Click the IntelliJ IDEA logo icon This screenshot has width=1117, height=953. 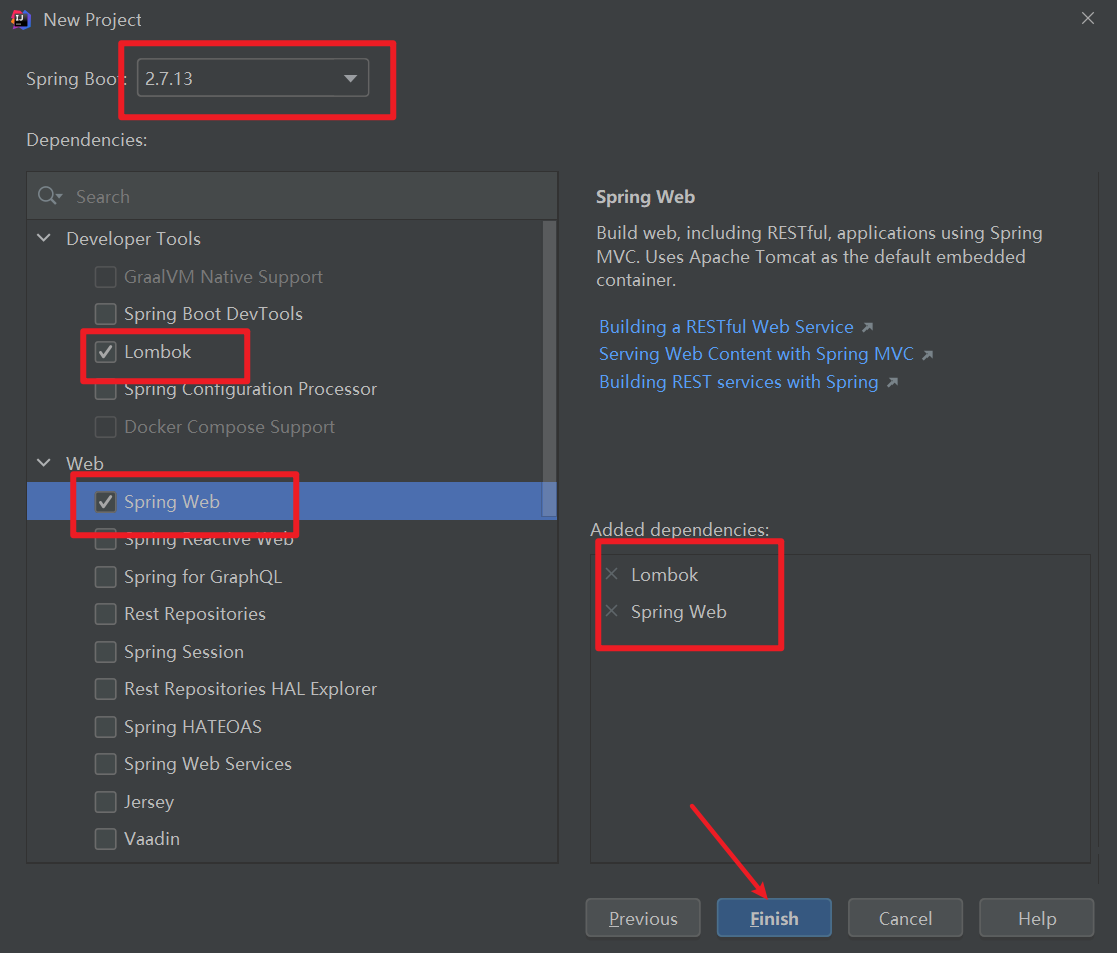(21, 20)
